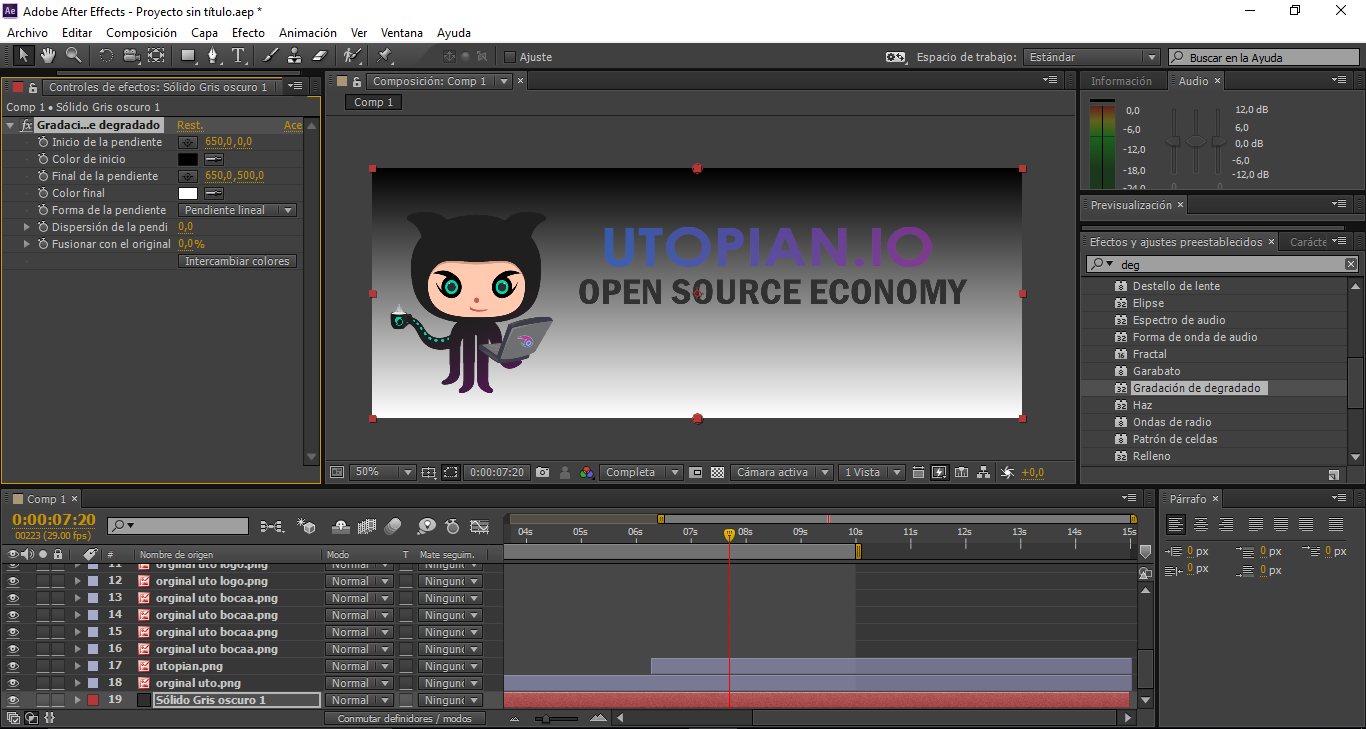This screenshot has width=1366, height=729.
Task: Open the Estándar workspace dropdown
Action: (1091, 57)
